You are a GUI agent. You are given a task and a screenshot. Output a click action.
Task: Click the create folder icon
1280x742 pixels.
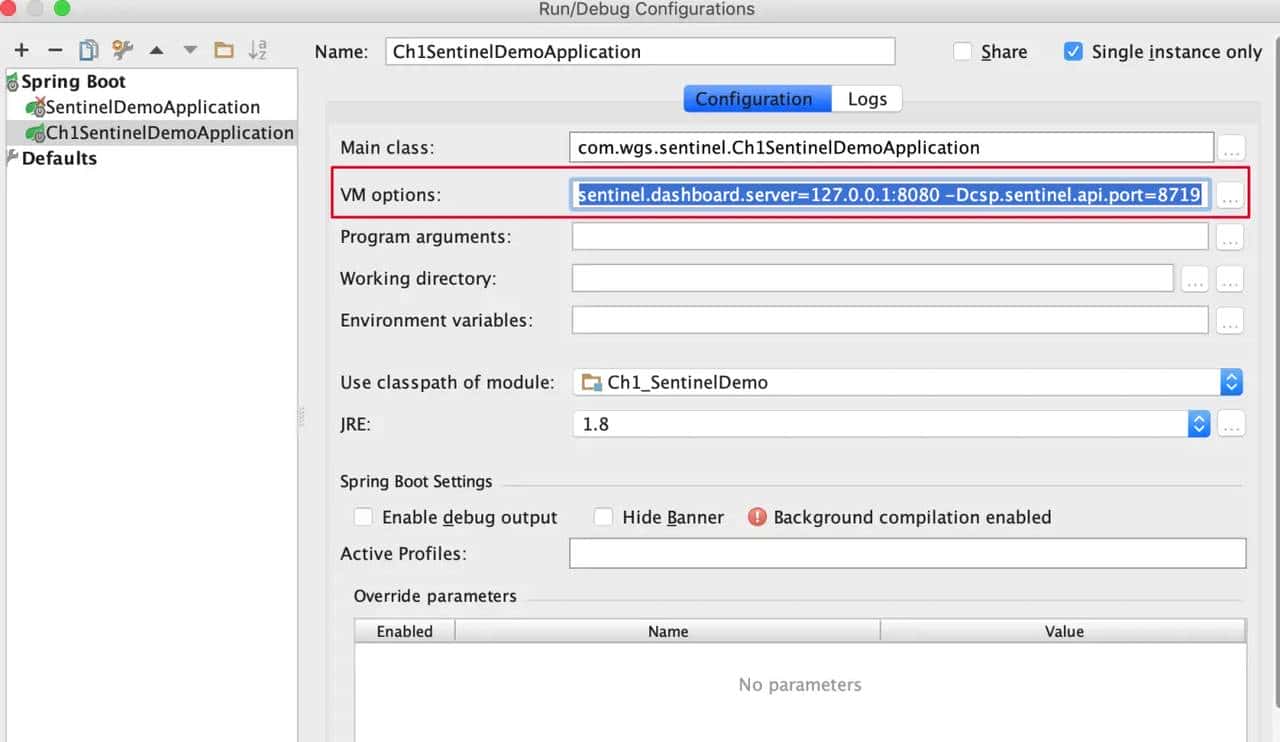[x=224, y=50]
